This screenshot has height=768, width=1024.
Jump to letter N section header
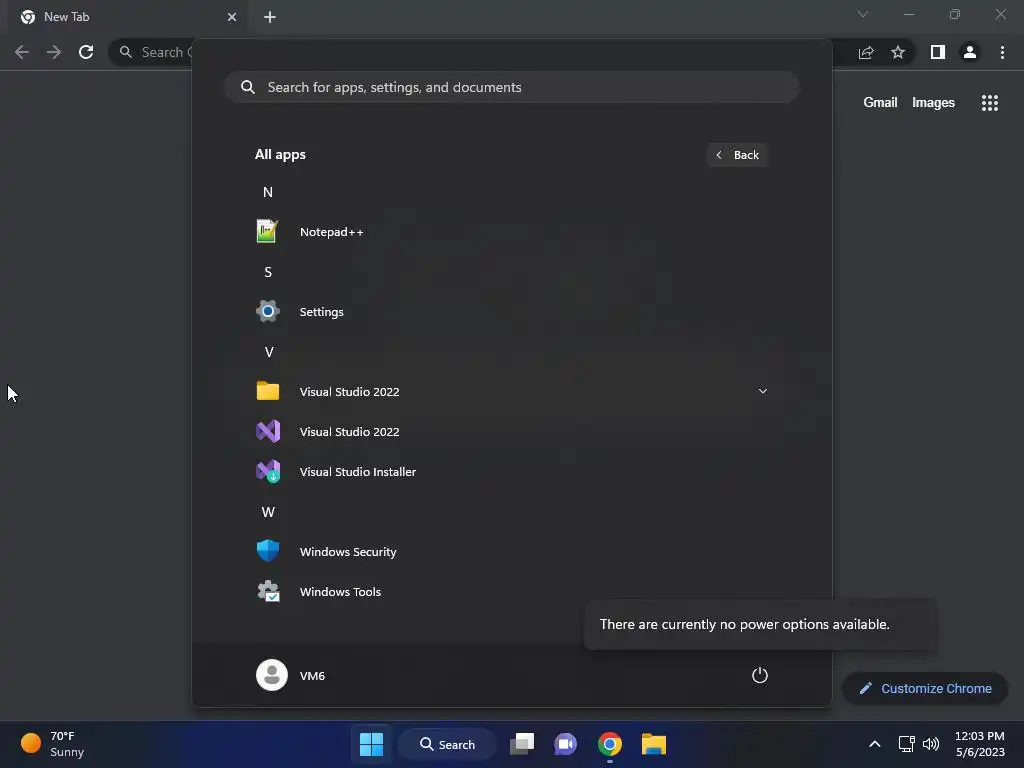[x=268, y=192]
